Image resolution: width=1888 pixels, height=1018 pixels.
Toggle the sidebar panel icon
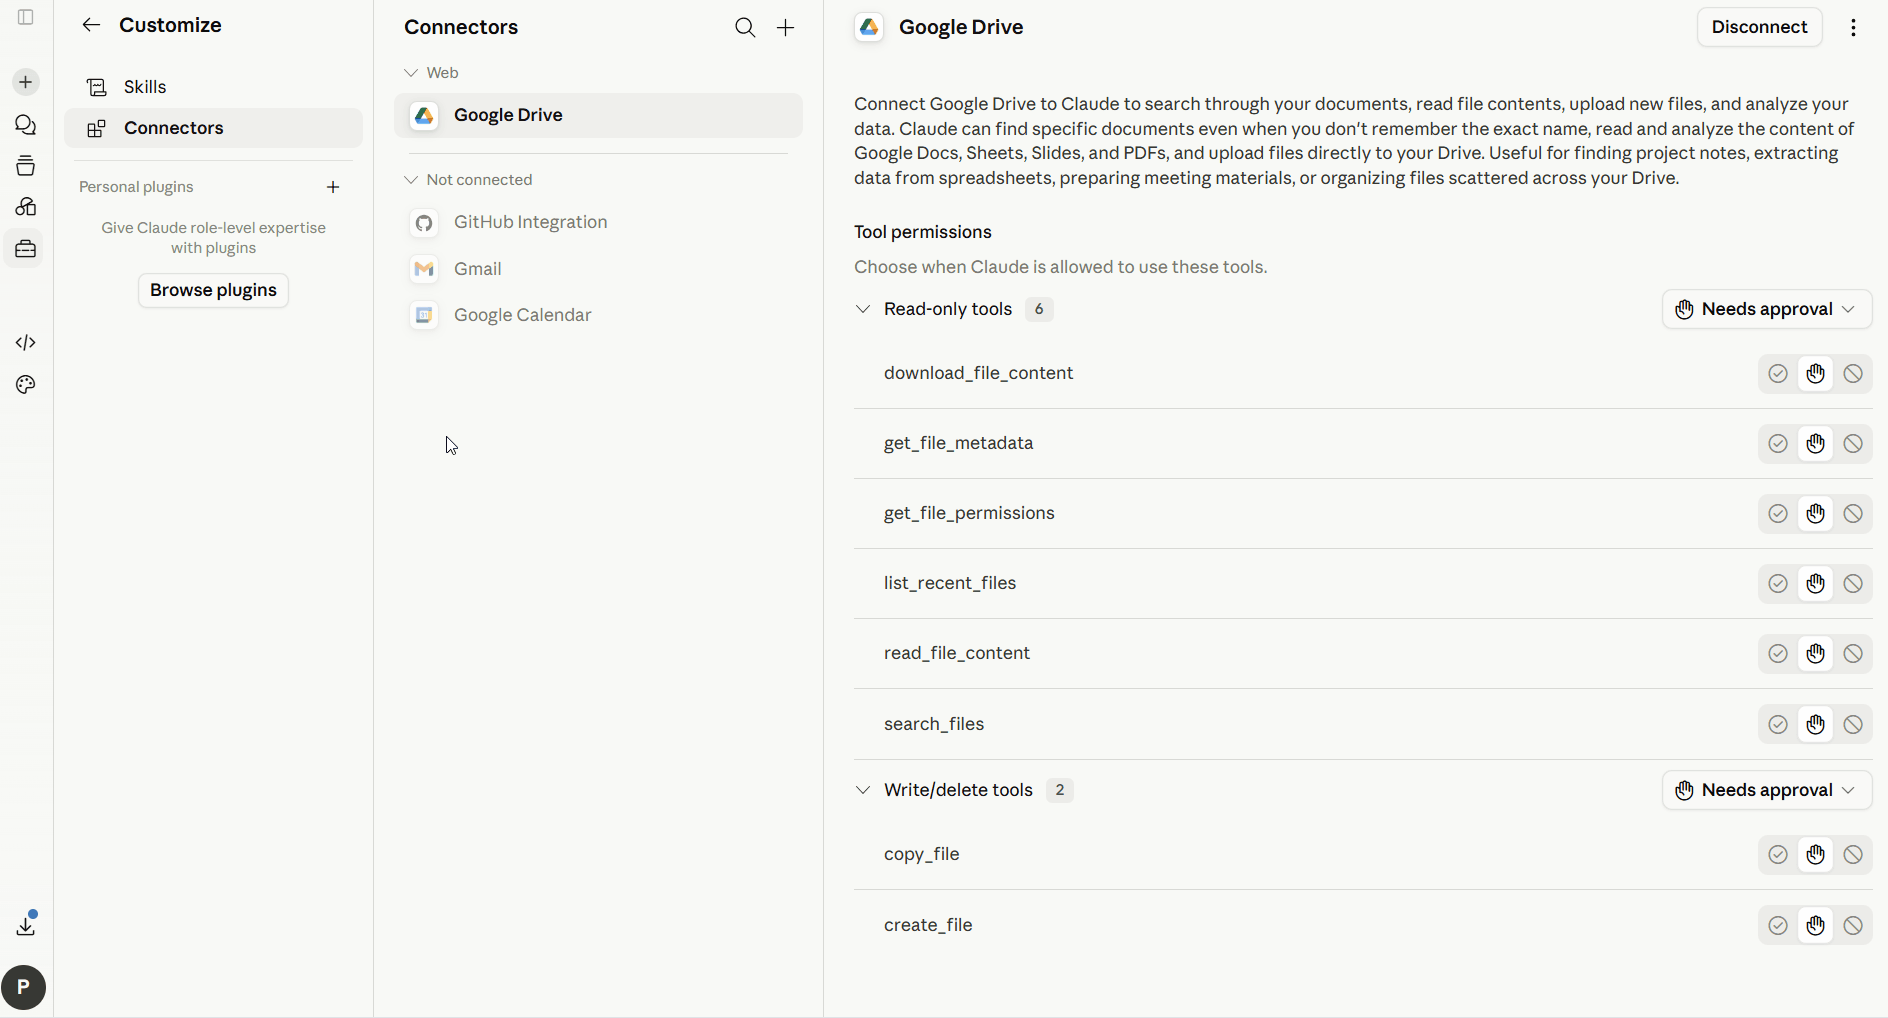[26, 17]
